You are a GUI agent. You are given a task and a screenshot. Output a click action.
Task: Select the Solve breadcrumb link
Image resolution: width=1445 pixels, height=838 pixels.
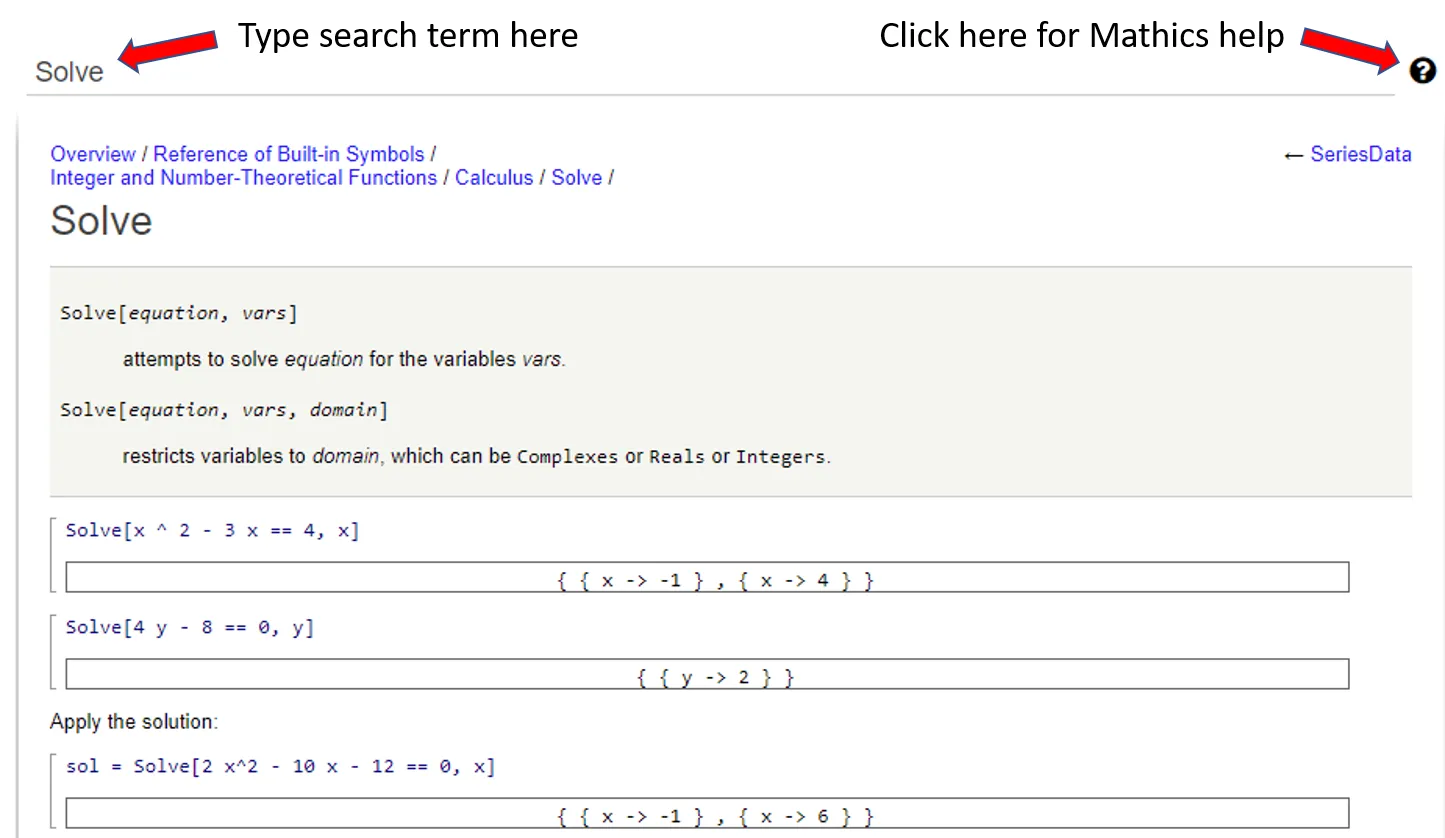pyautogui.click(x=577, y=178)
